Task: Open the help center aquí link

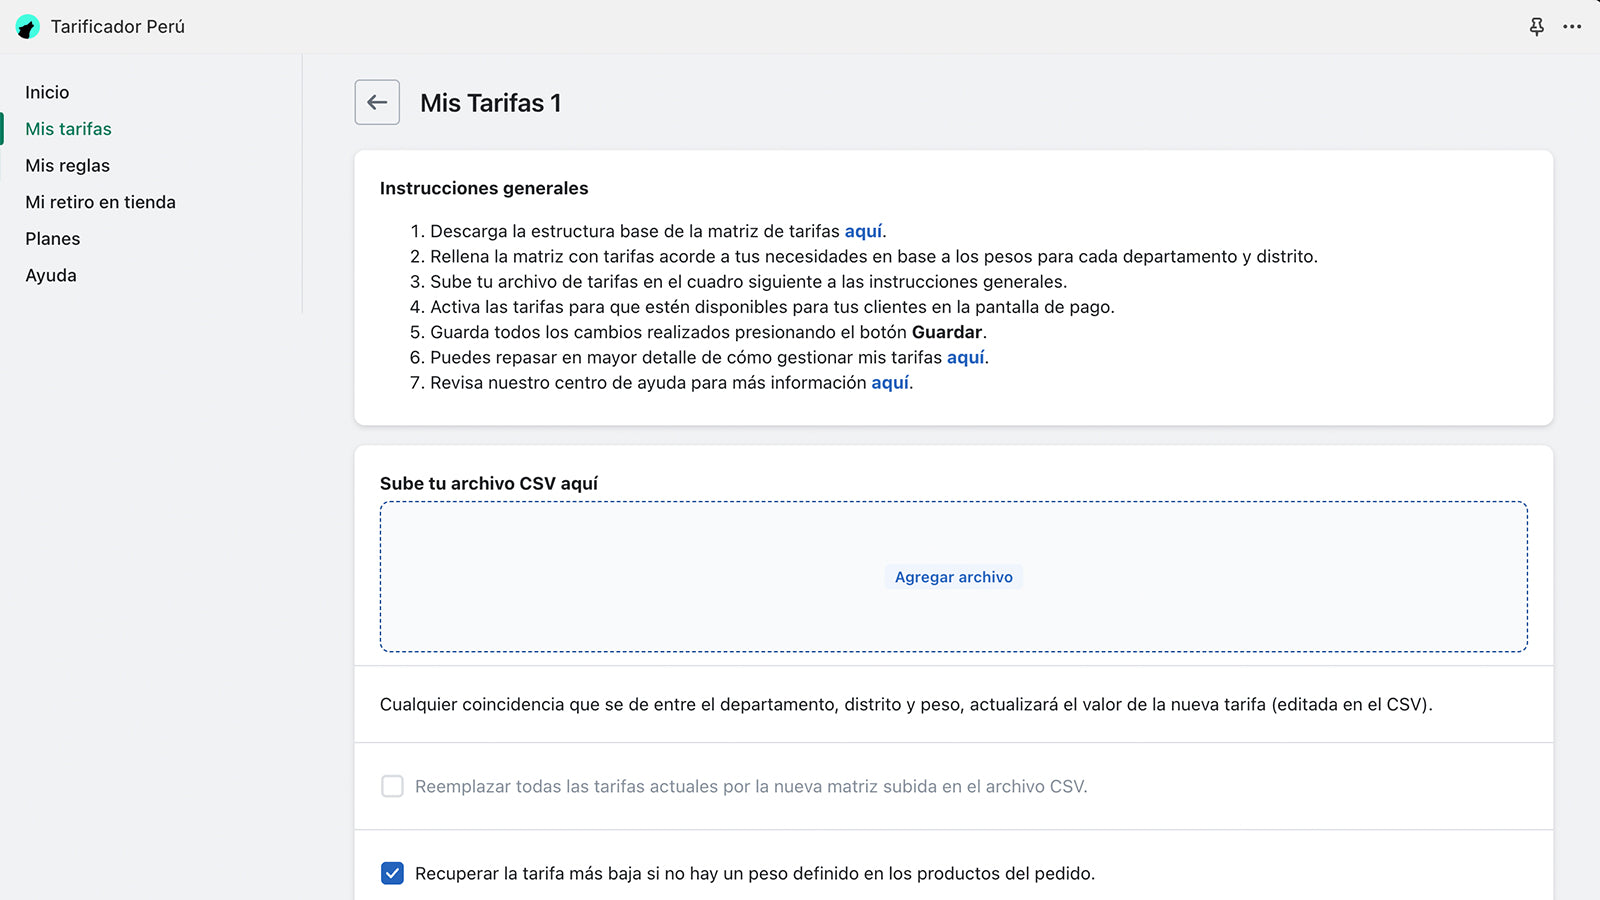Action: 889,382
